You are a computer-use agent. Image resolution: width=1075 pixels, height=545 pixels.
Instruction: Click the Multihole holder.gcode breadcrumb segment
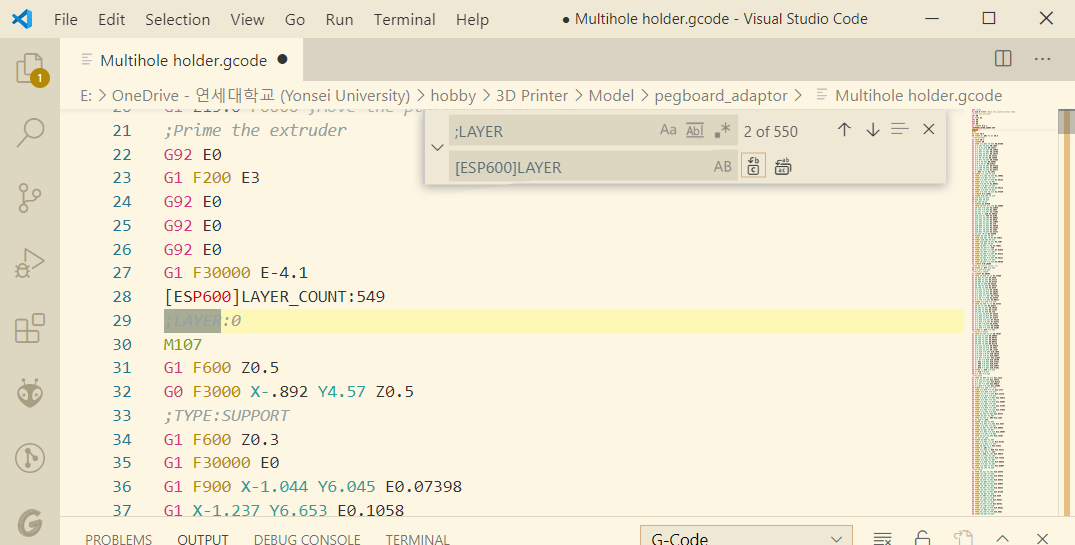click(x=910, y=95)
